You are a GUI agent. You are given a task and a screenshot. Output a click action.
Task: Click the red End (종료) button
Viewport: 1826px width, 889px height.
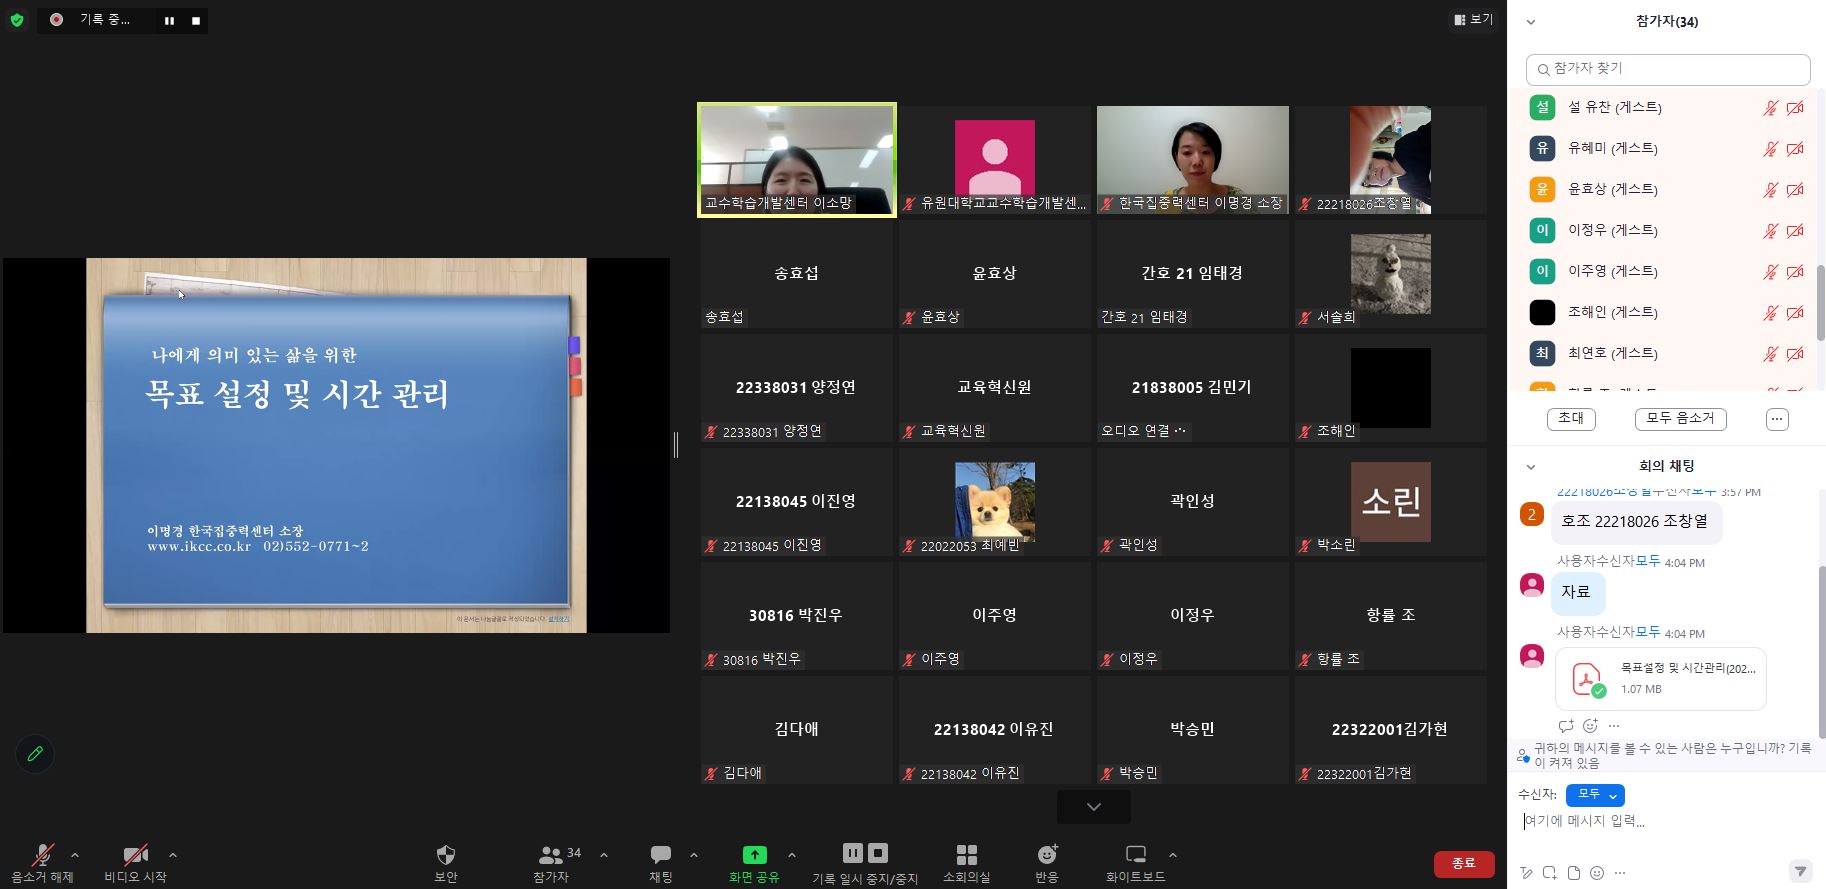[x=1463, y=863]
